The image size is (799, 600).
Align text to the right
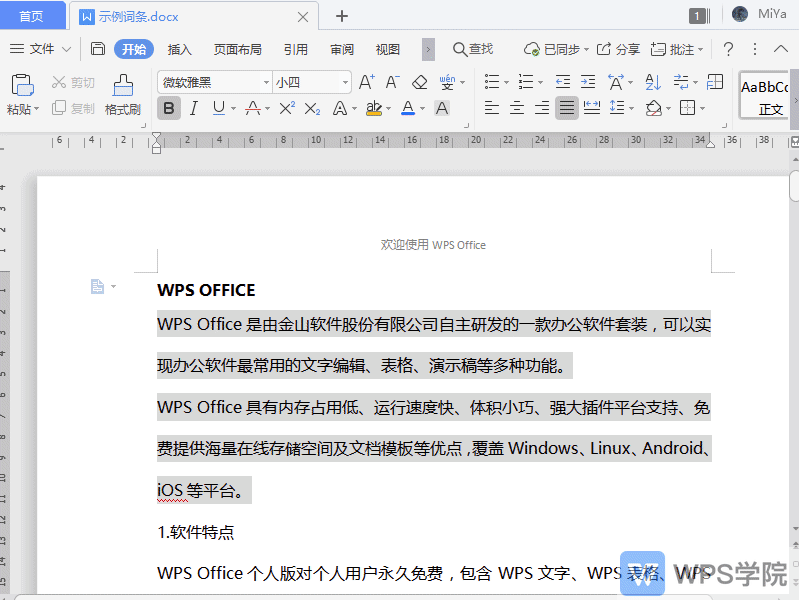click(x=542, y=108)
